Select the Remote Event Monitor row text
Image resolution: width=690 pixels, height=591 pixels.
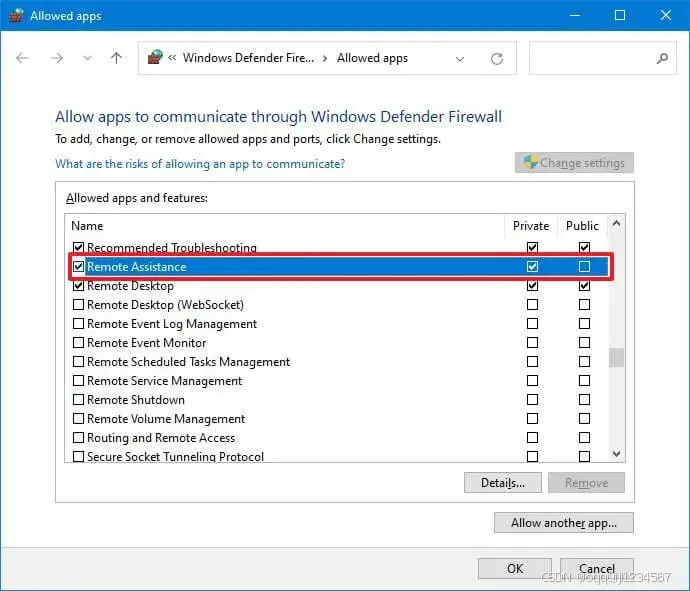coord(147,342)
